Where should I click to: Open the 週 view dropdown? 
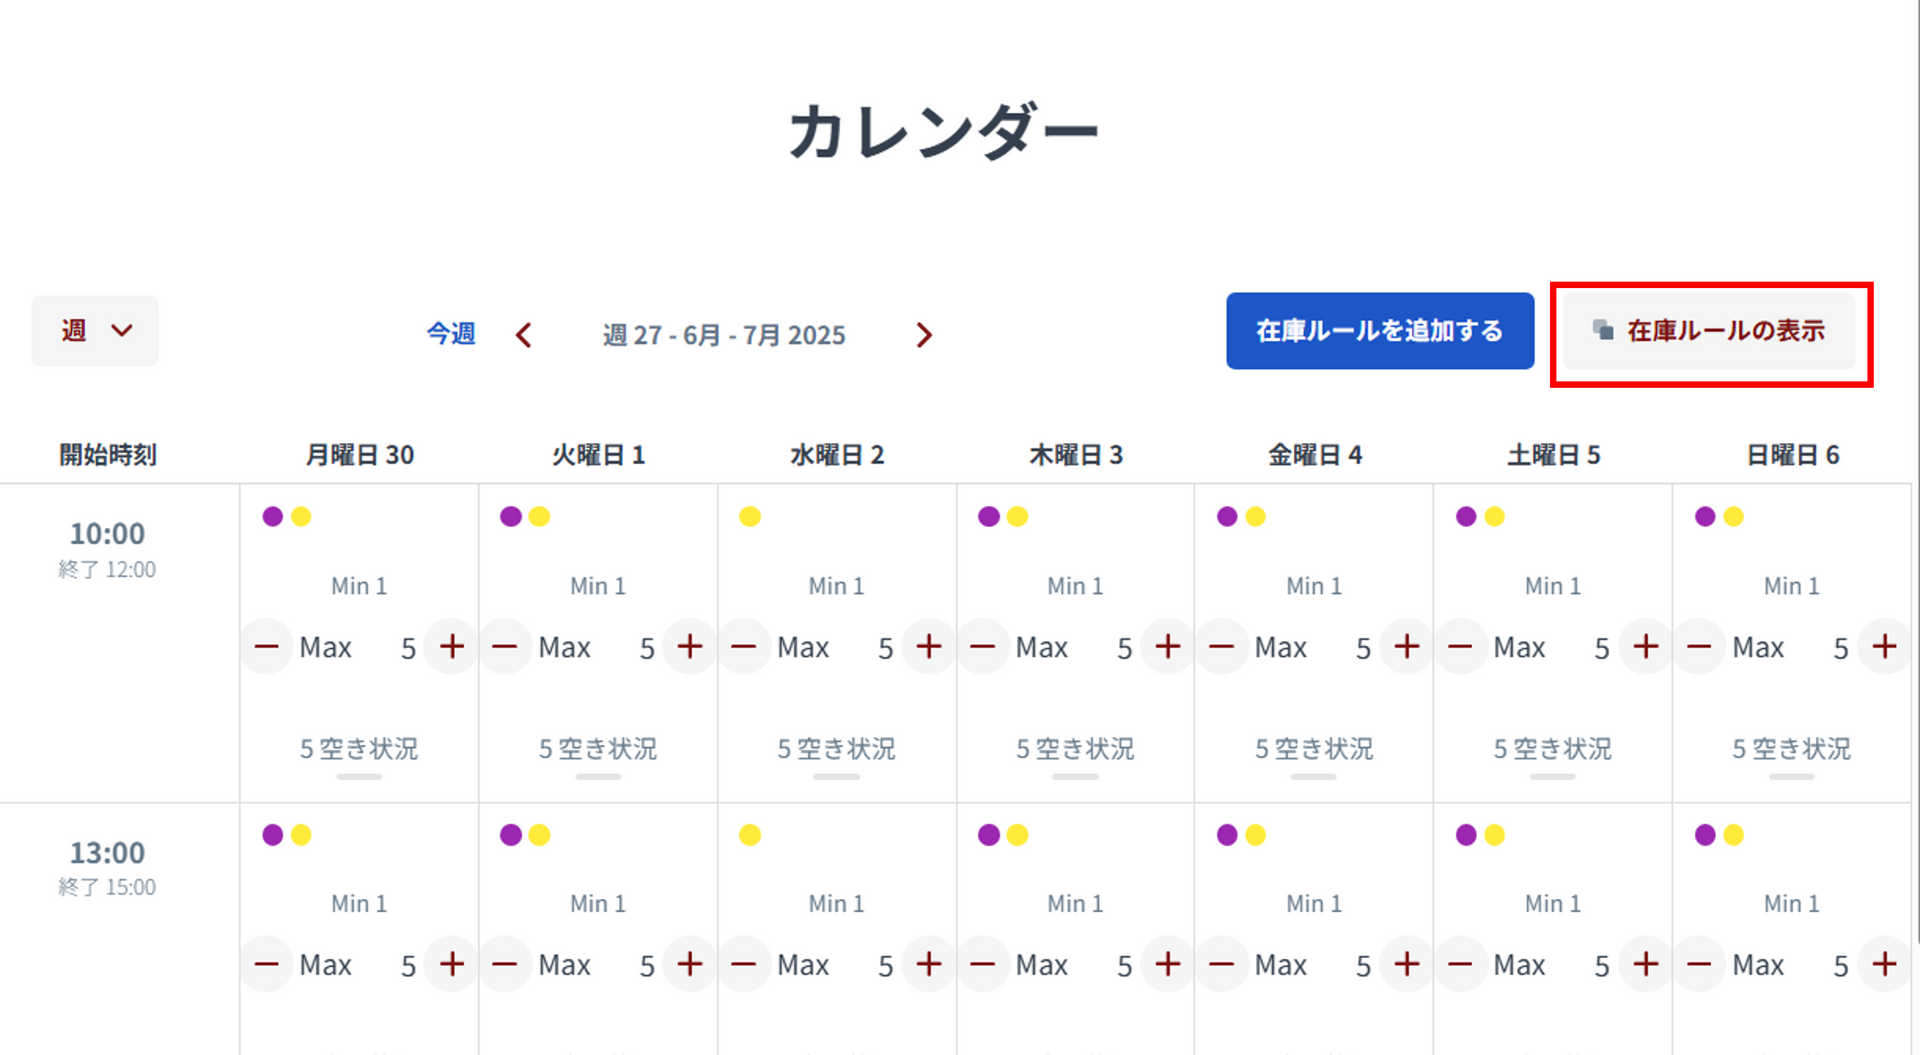point(95,331)
